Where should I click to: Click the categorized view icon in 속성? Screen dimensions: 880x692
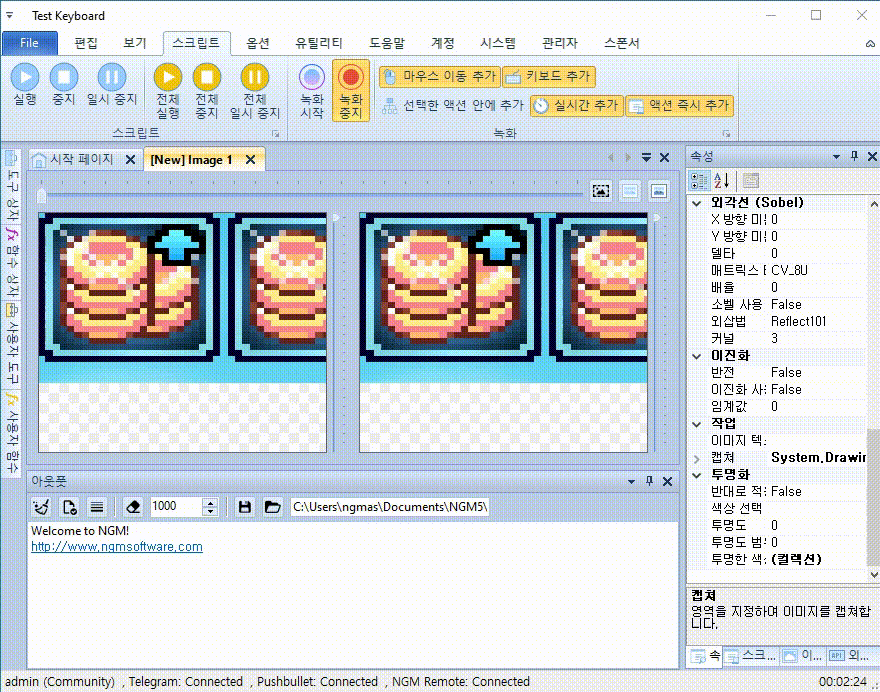coord(700,181)
